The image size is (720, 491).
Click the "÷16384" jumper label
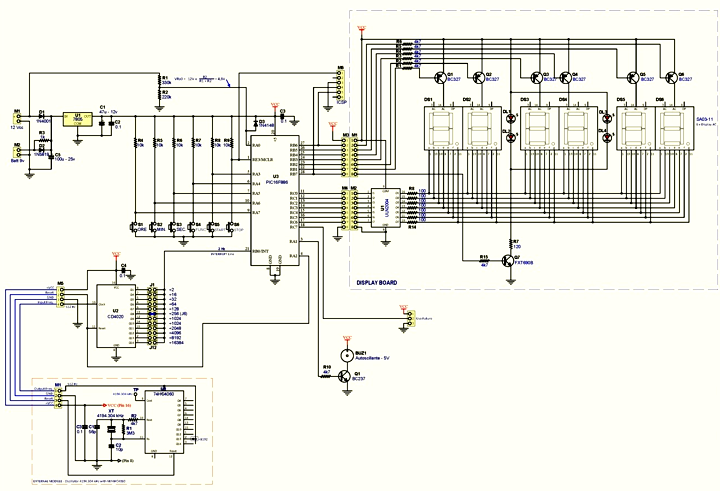coord(176,343)
